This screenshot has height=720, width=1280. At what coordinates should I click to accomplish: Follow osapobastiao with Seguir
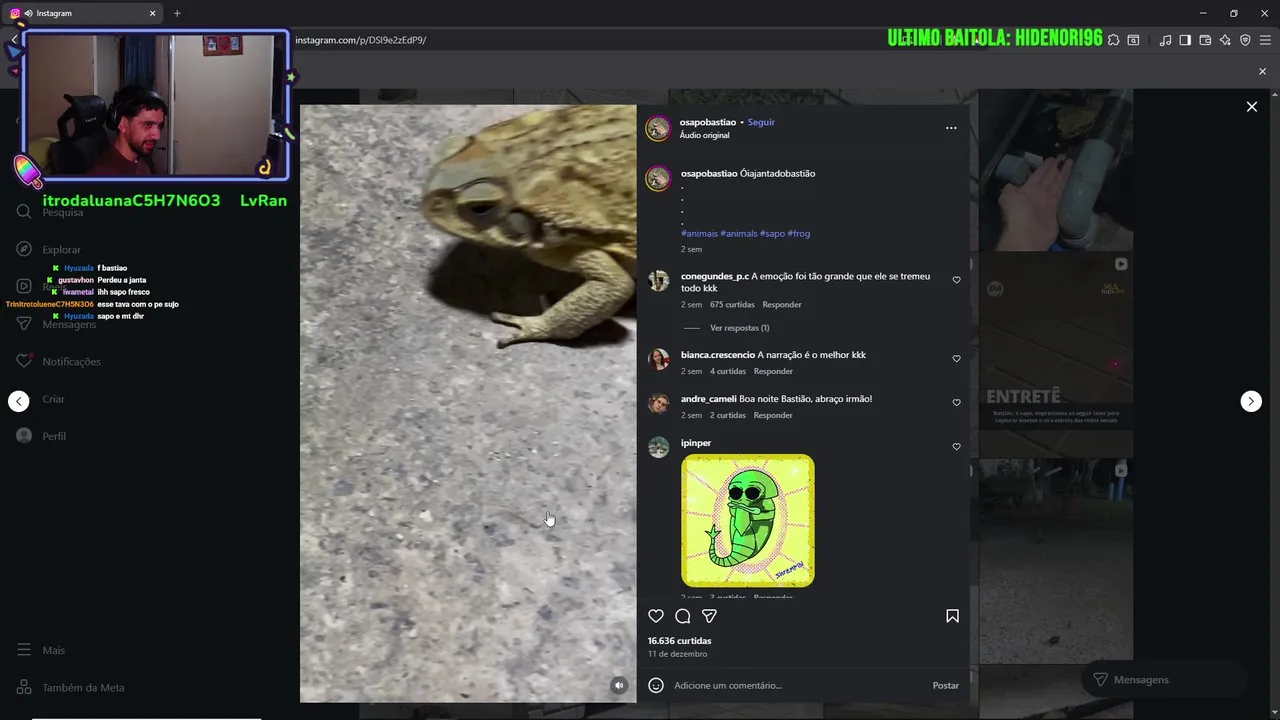point(761,122)
